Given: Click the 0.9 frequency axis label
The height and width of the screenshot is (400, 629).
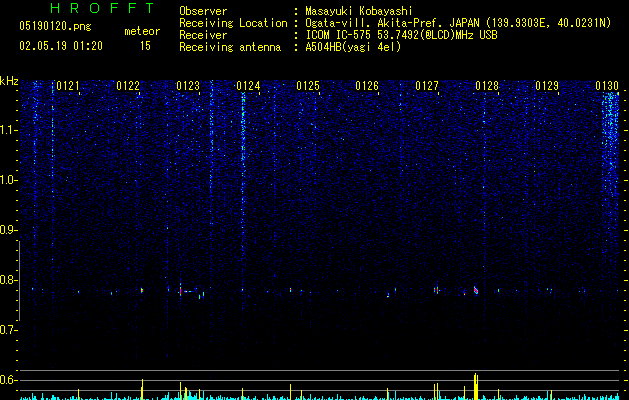Looking at the screenshot, I should point(9,230).
